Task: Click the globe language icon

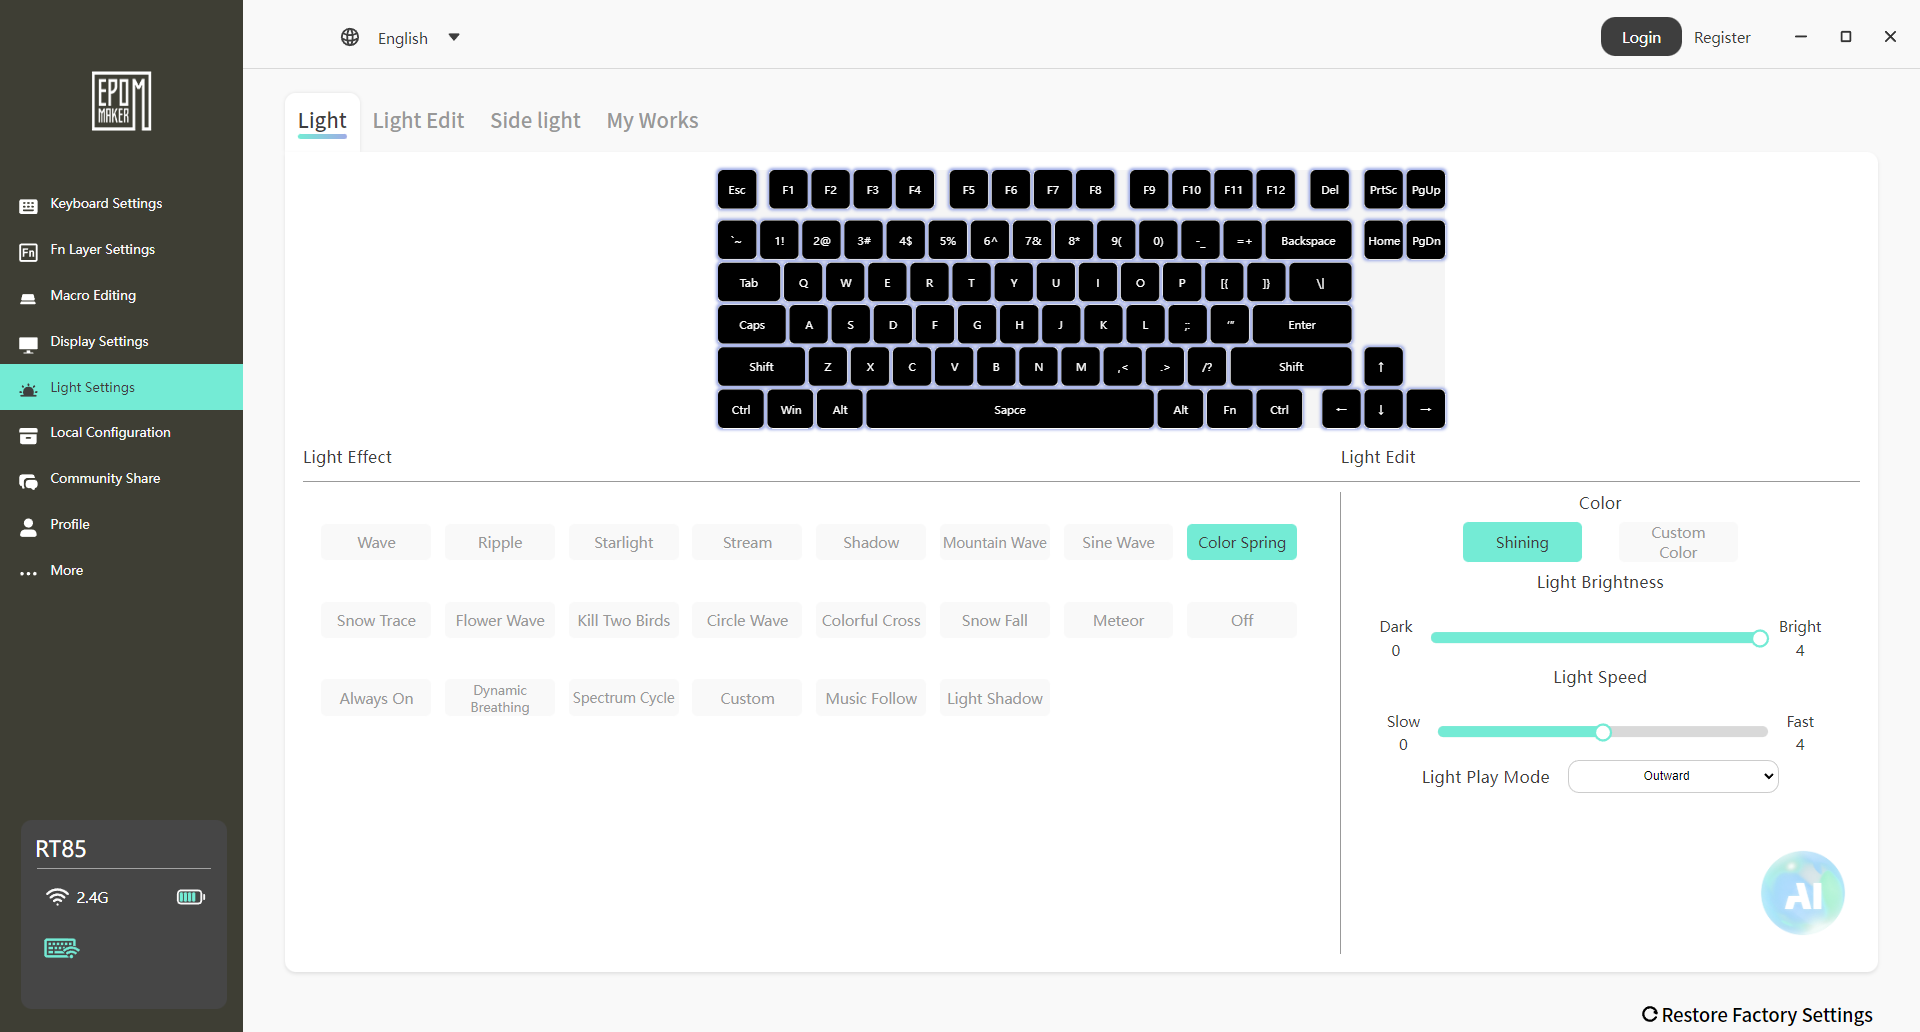Action: pyautogui.click(x=350, y=37)
